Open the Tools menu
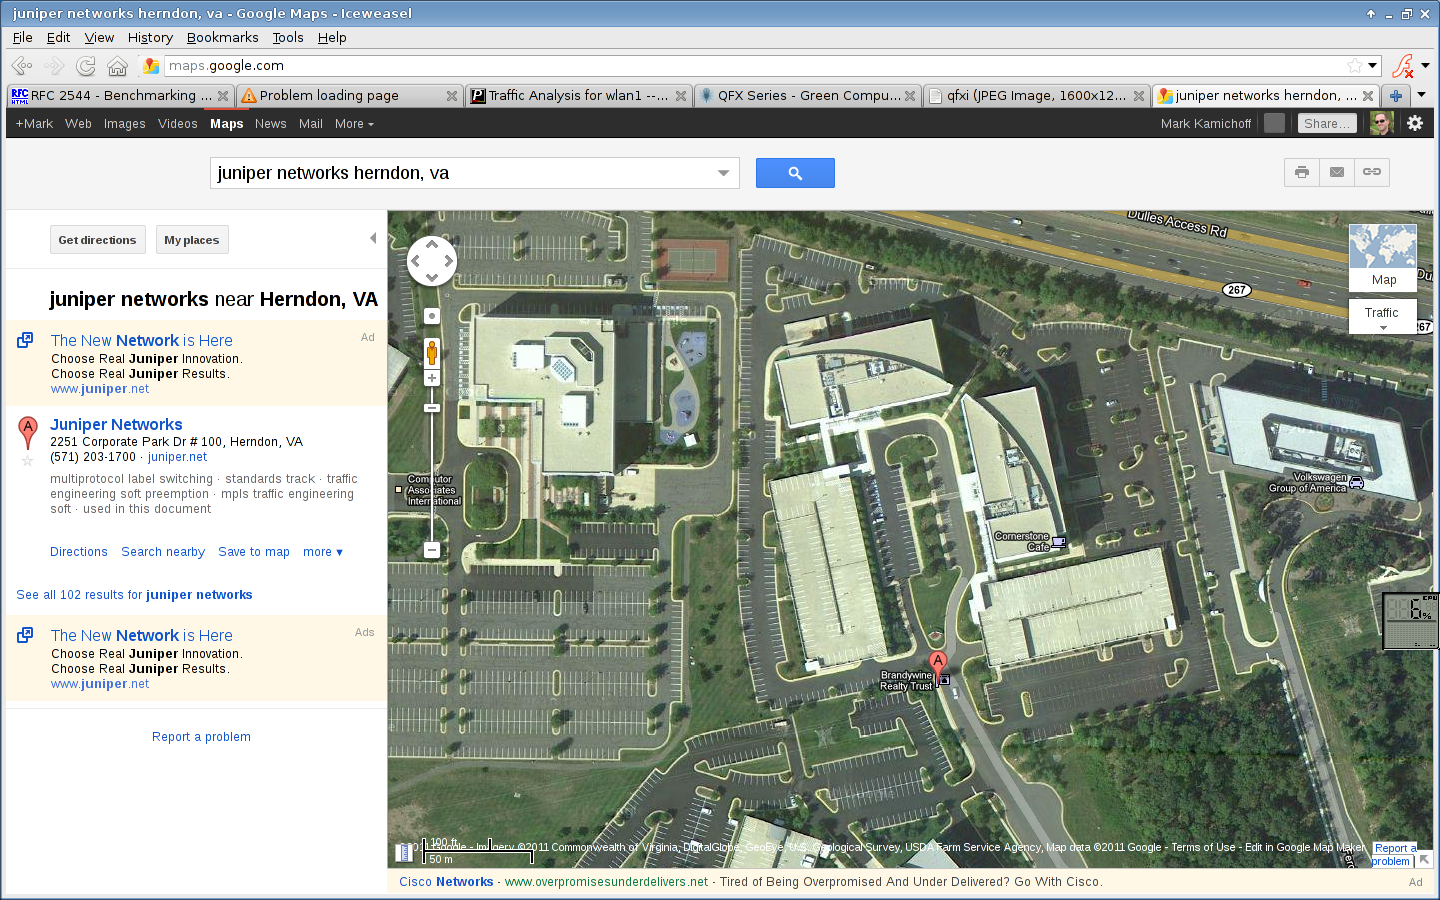The width and height of the screenshot is (1440, 900). 288,38
